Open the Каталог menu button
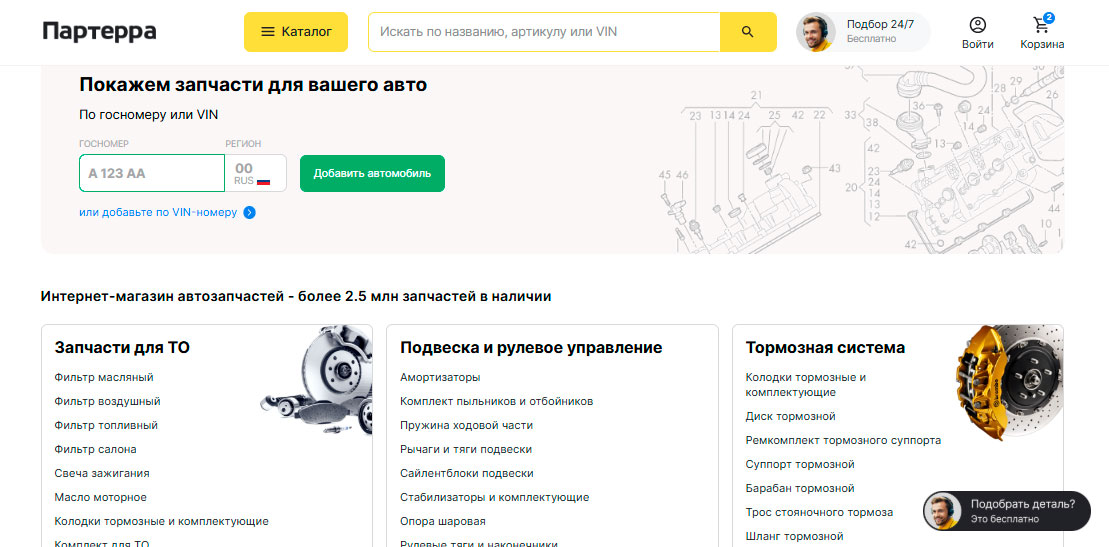The height and width of the screenshot is (547, 1109). tap(296, 32)
